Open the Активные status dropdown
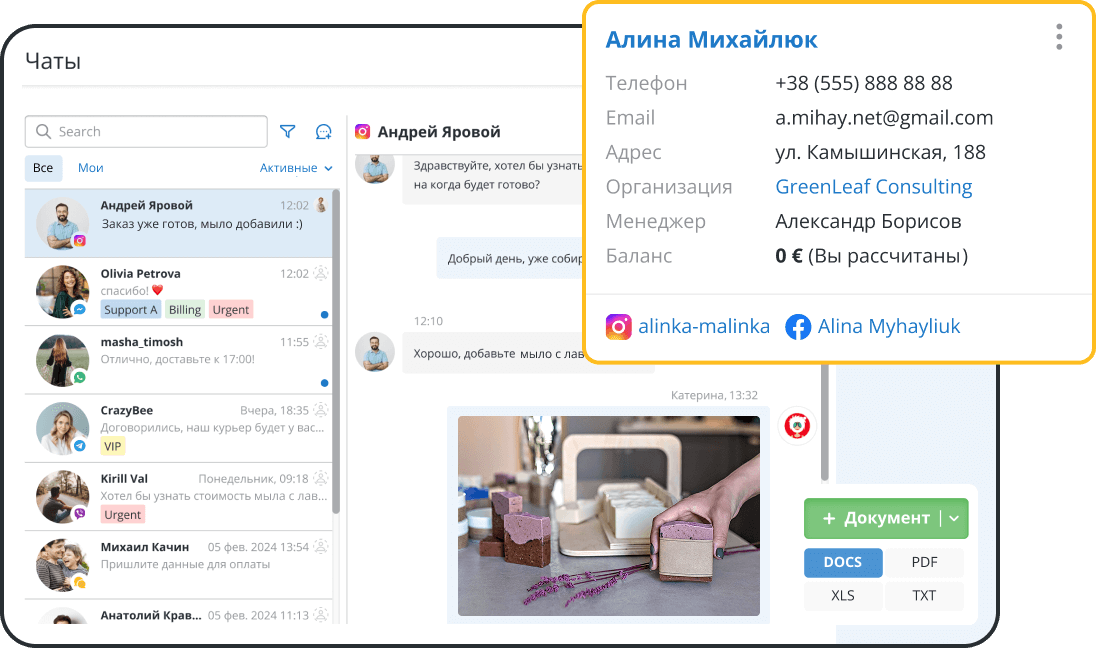Screen dimensions: 1096x648 (294, 167)
